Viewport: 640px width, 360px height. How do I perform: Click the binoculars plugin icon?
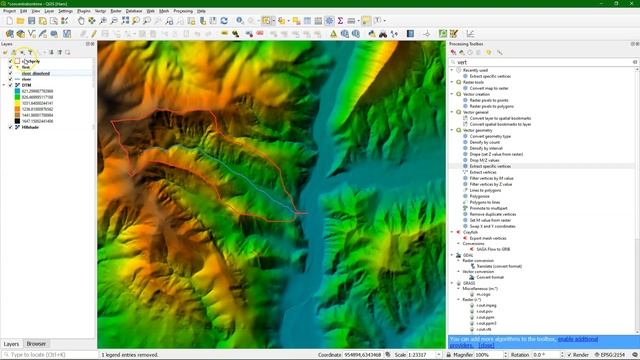pyautogui.click(x=383, y=34)
